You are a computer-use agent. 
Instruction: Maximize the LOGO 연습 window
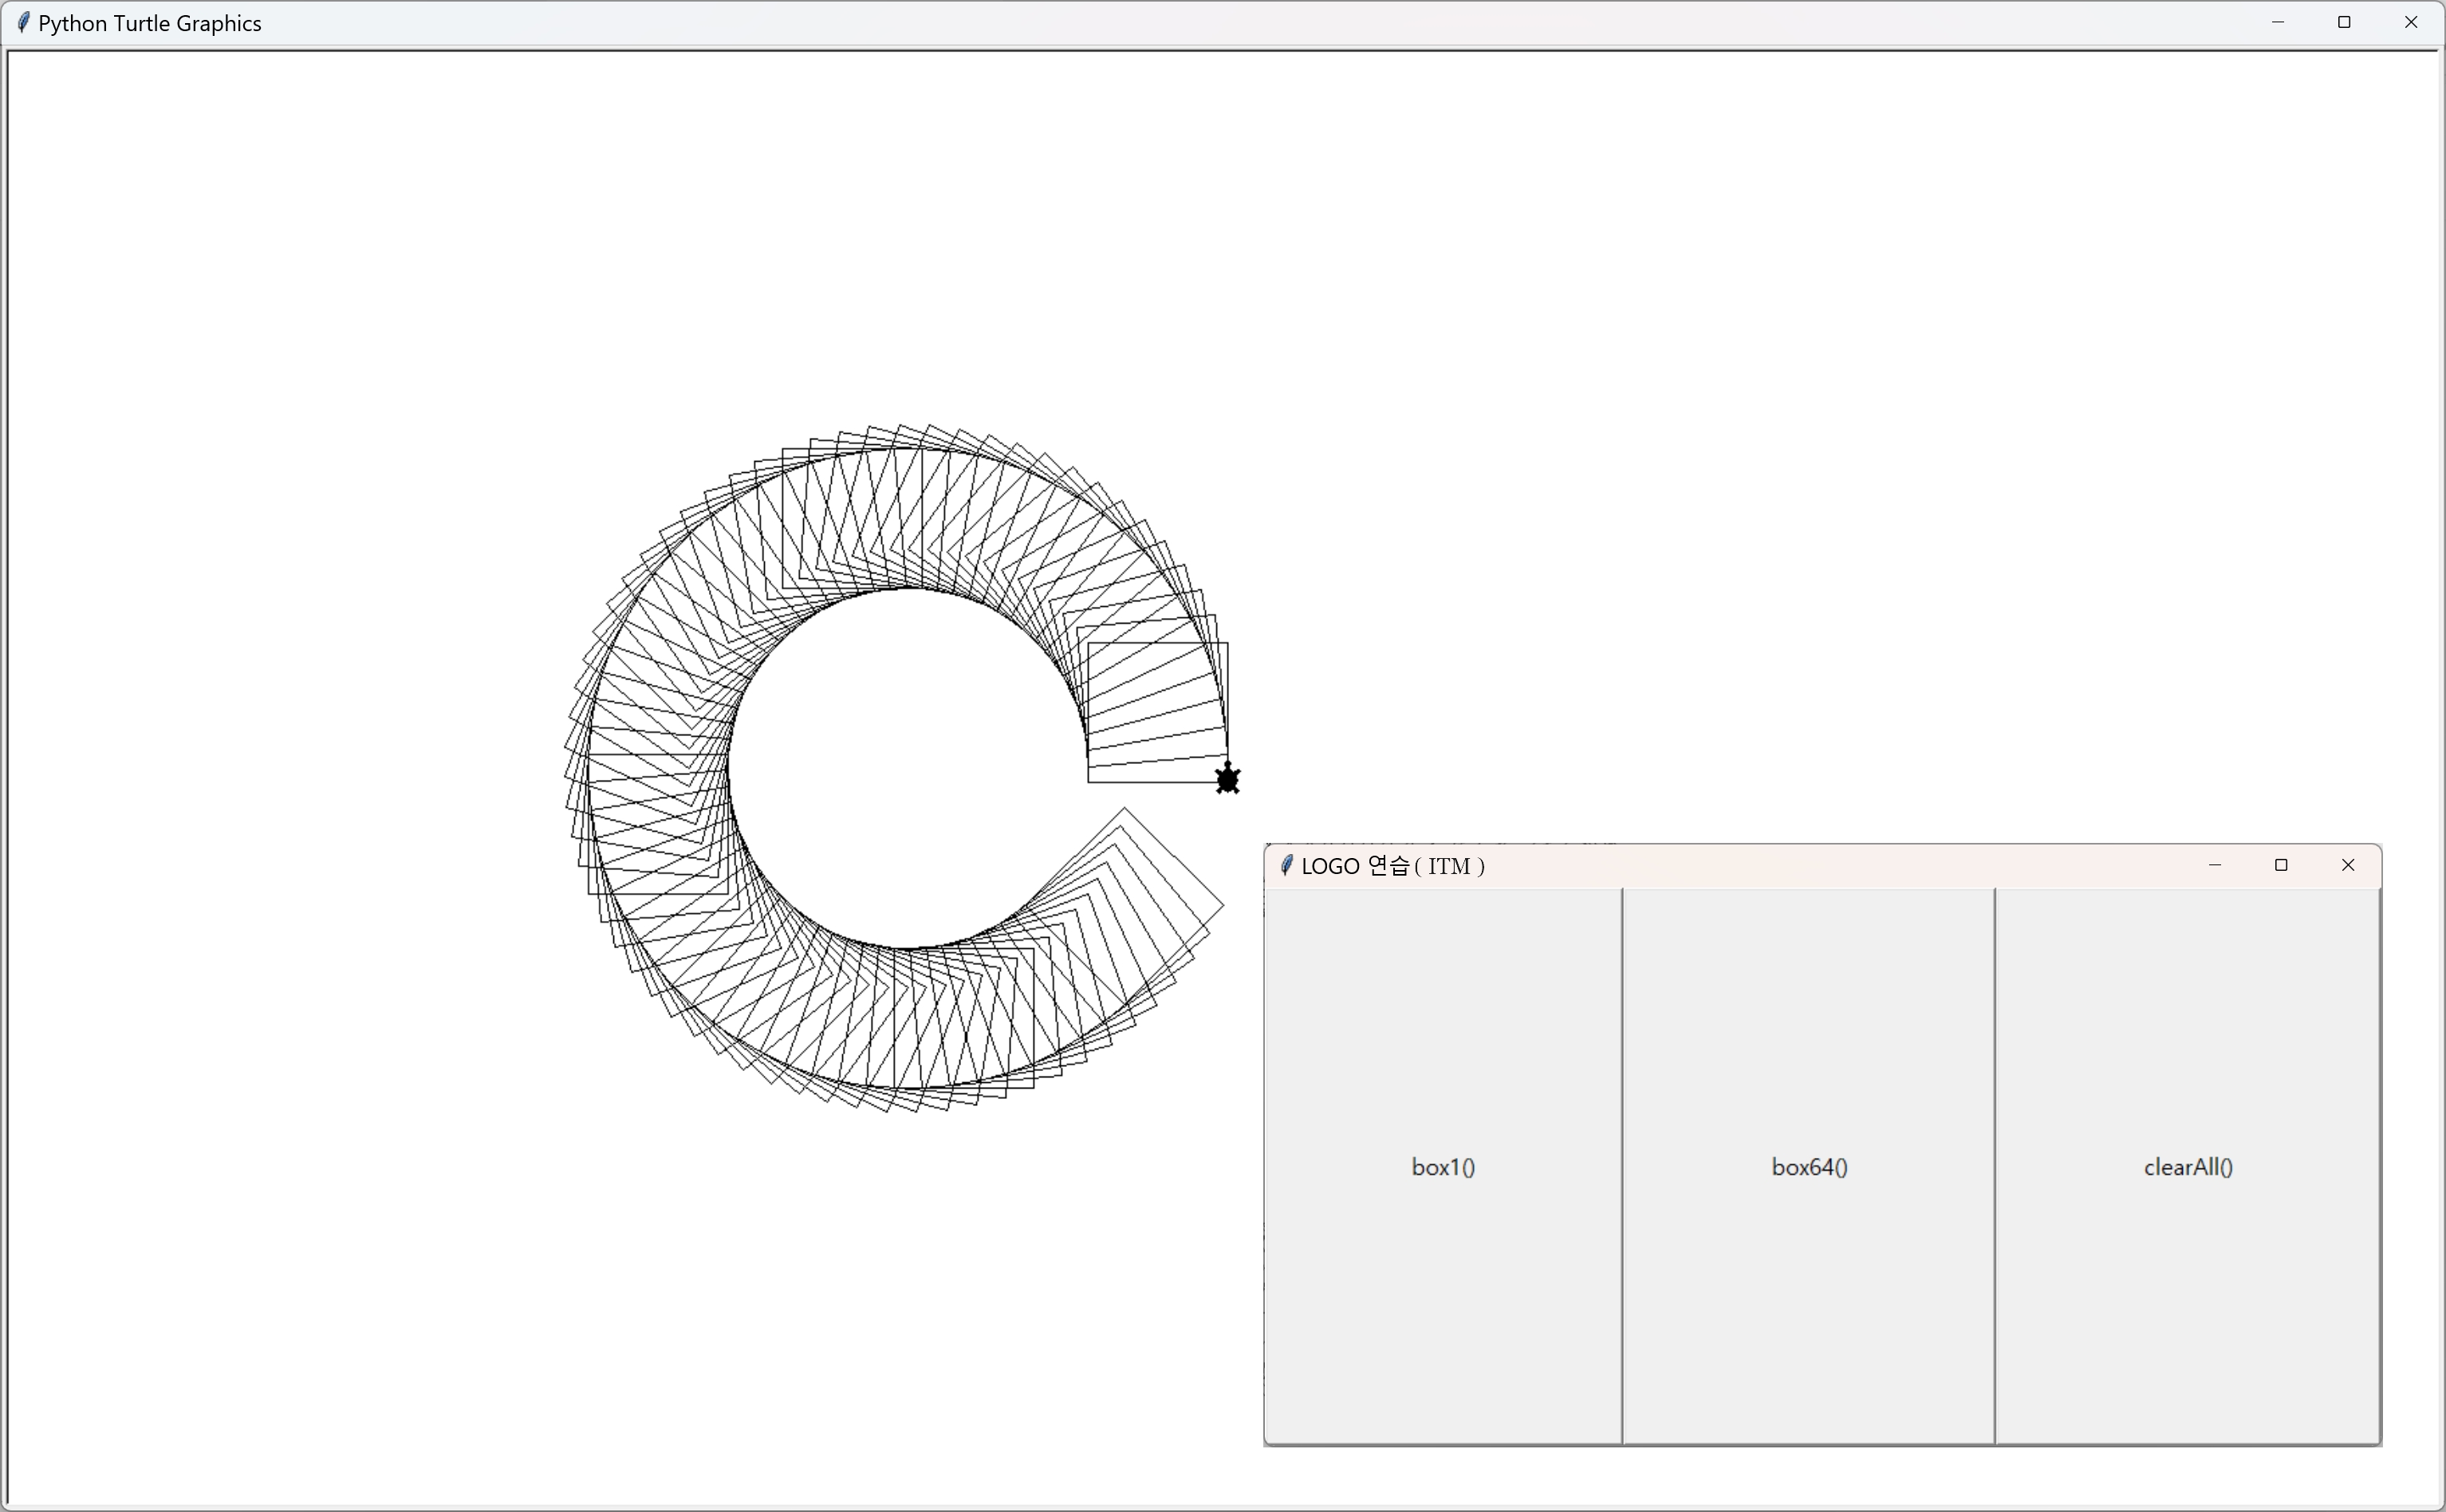pyautogui.click(x=2281, y=865)
